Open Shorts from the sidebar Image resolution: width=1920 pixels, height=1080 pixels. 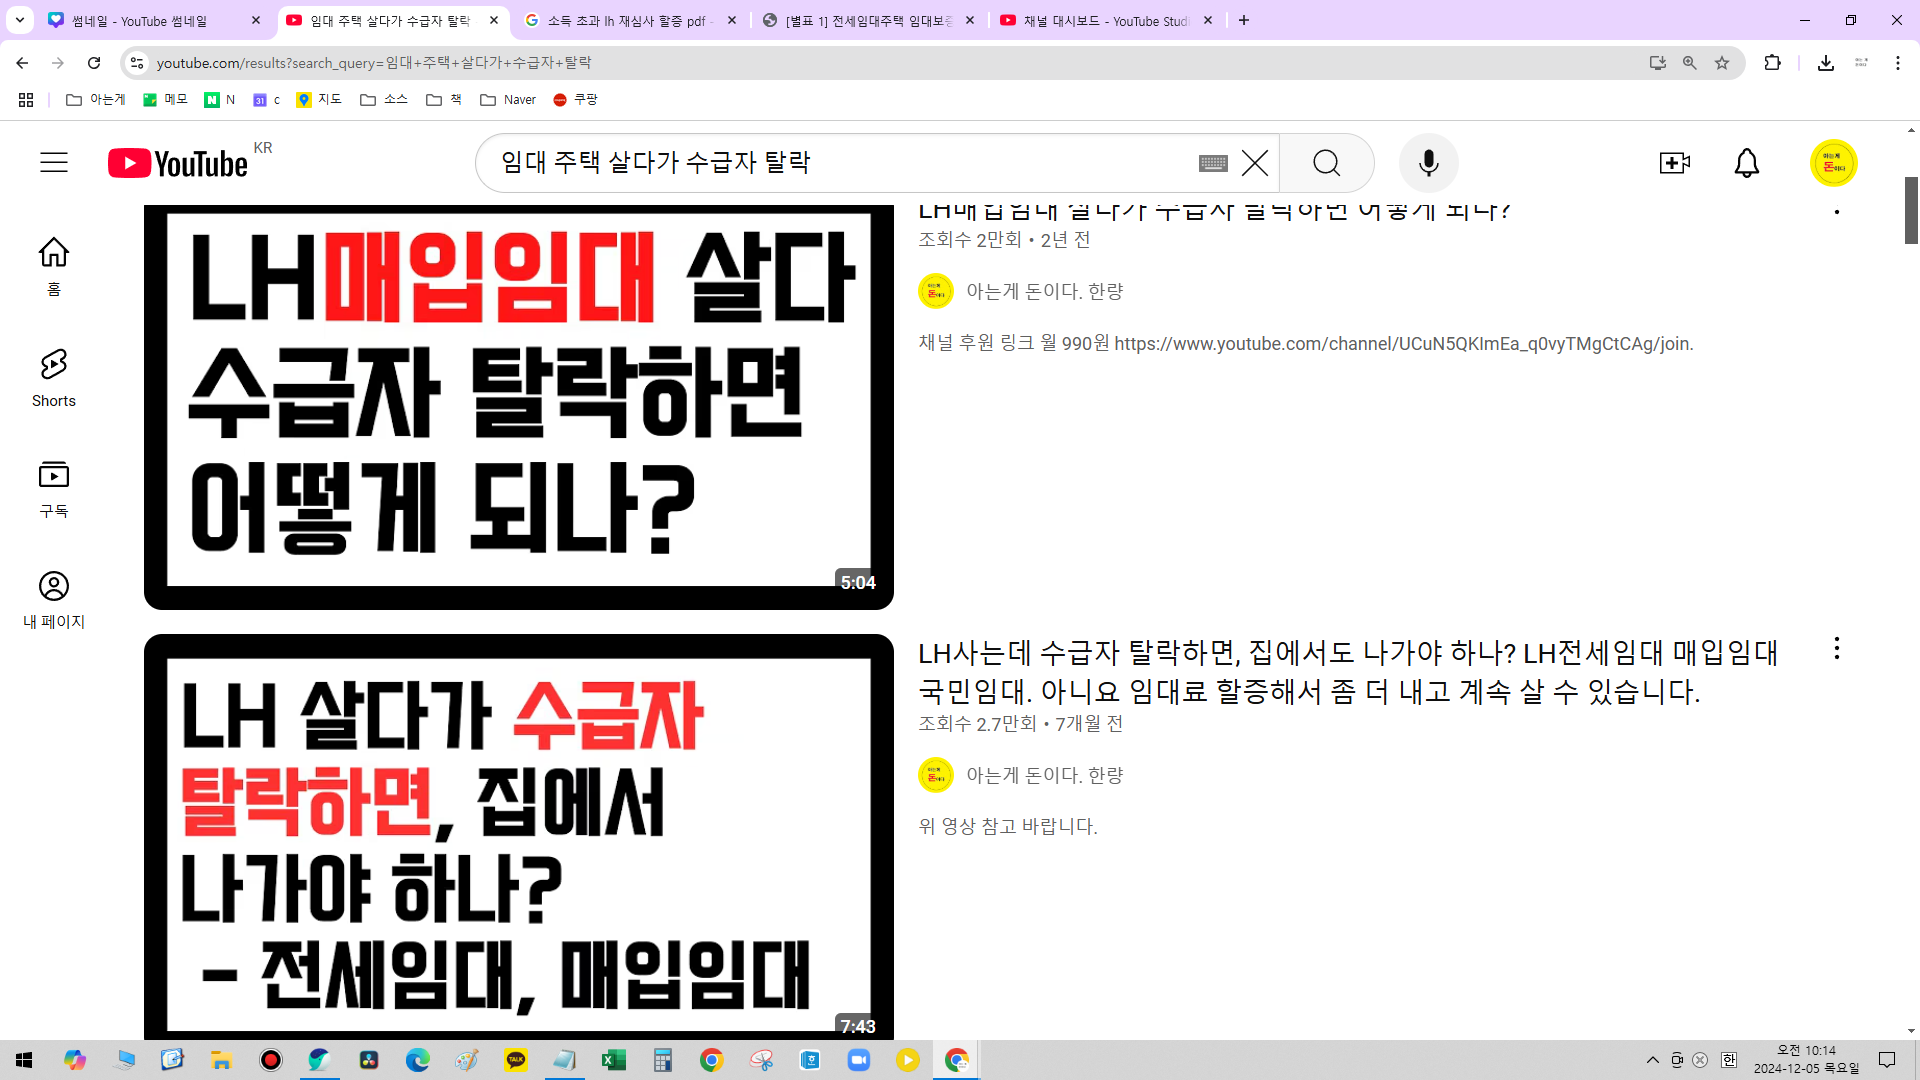coord(54,378)
